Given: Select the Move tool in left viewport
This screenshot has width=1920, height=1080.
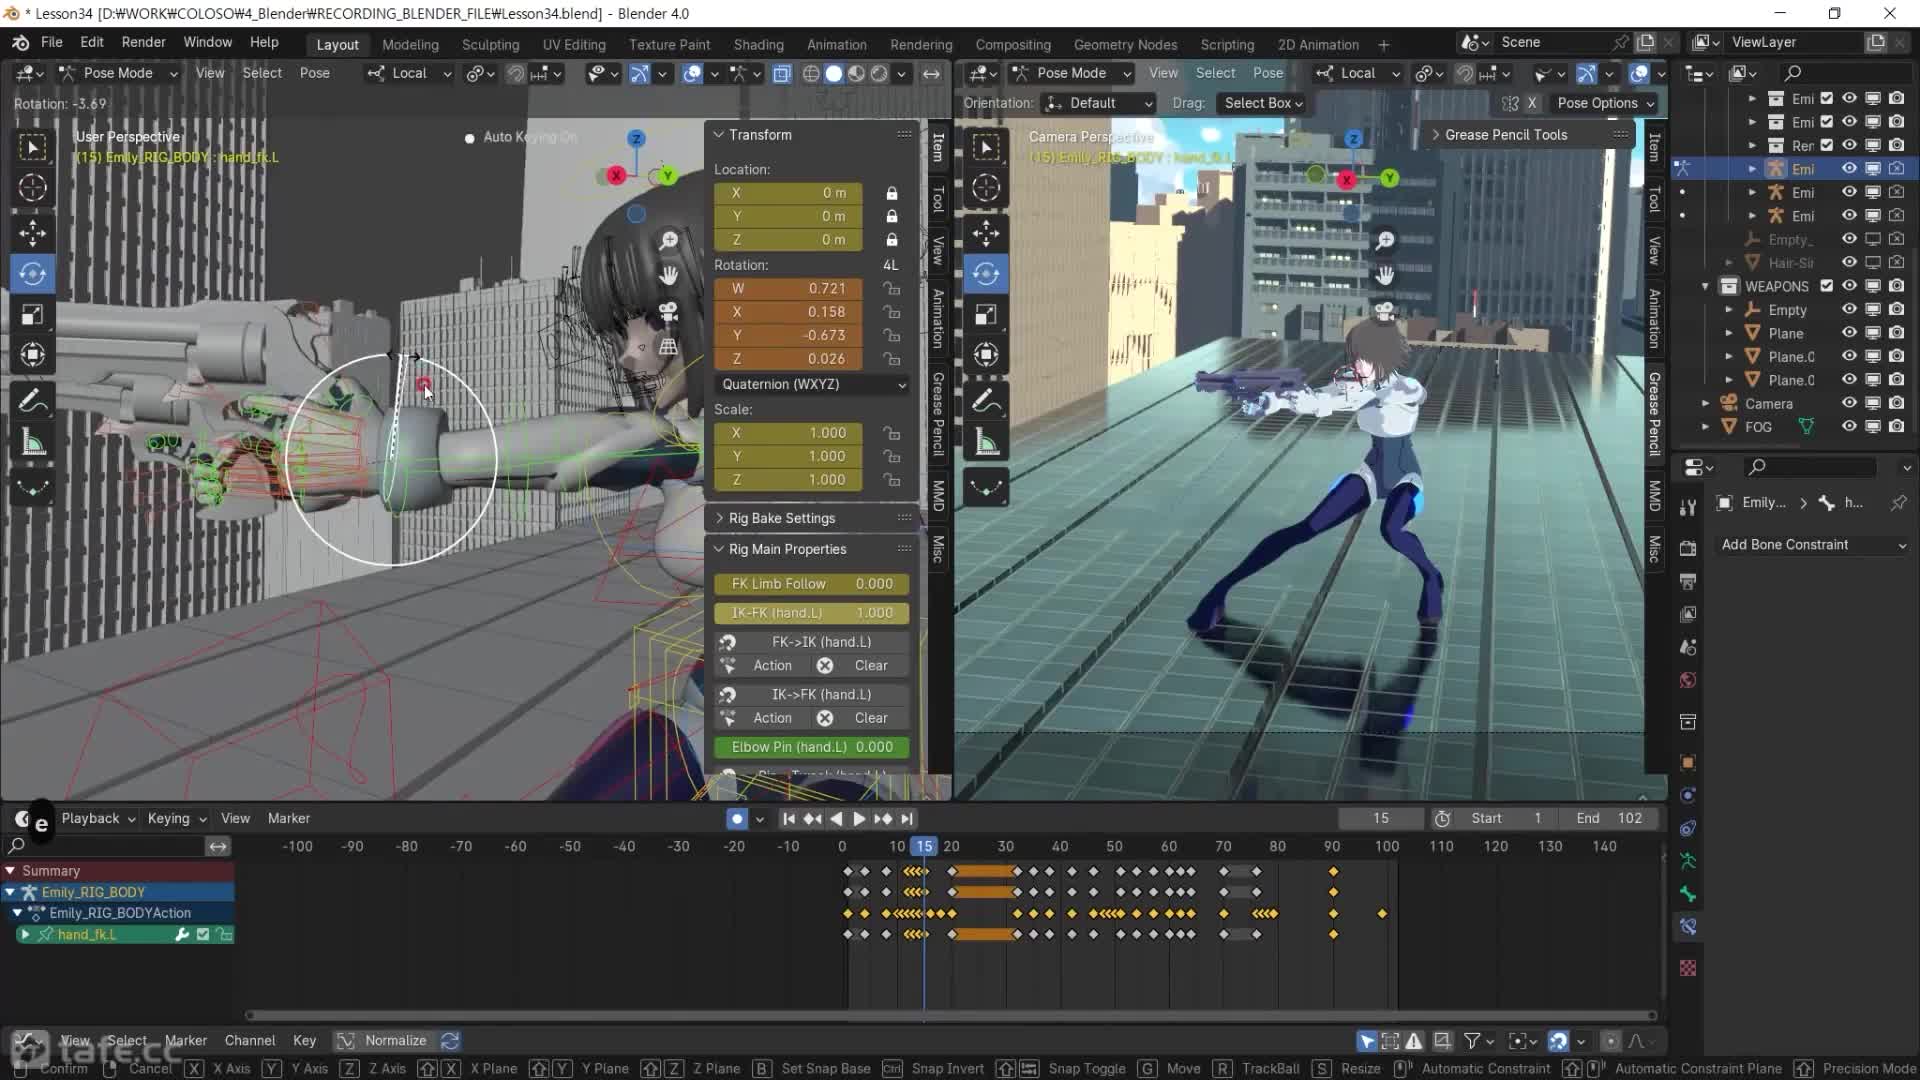Looking at the screenshot, I should click(x=32, y=233).
